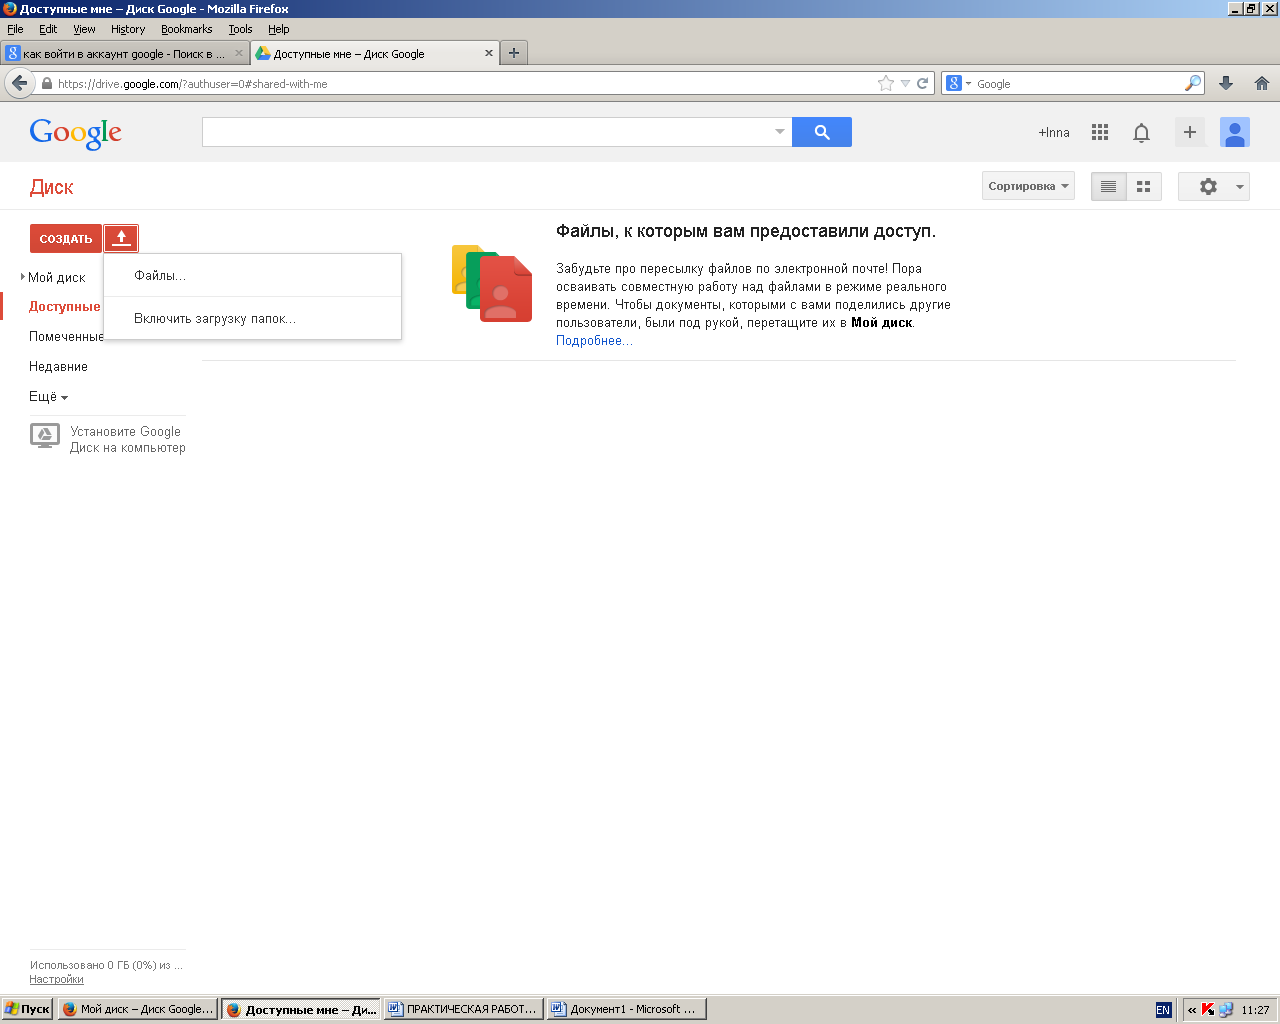The height and width of the screenshot is (1024, 1280).
Task: Open the account profile avatar
Action: (1235, 132)
